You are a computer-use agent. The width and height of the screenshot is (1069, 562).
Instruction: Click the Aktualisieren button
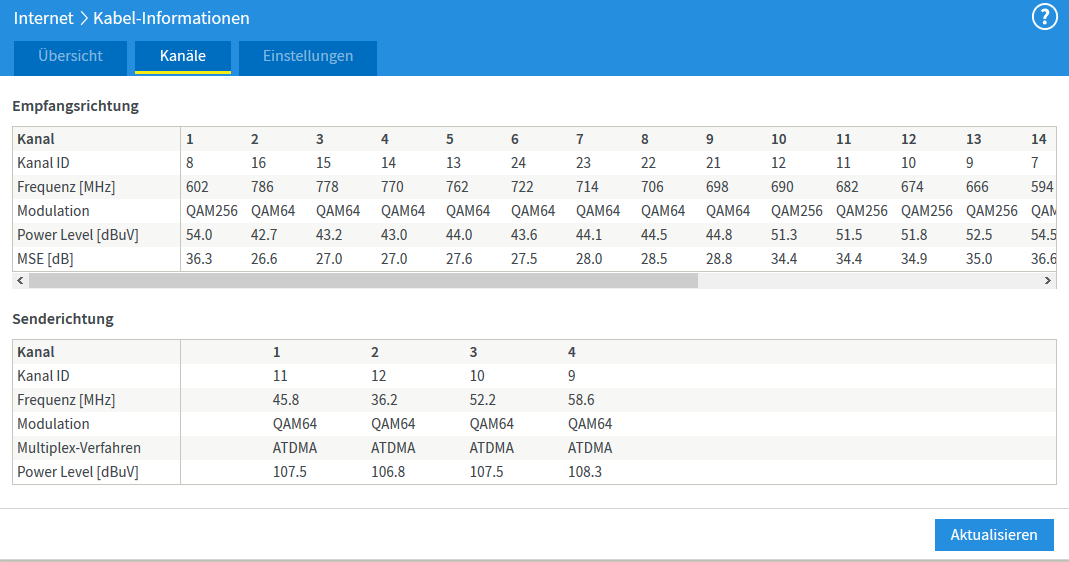(994, 535)
